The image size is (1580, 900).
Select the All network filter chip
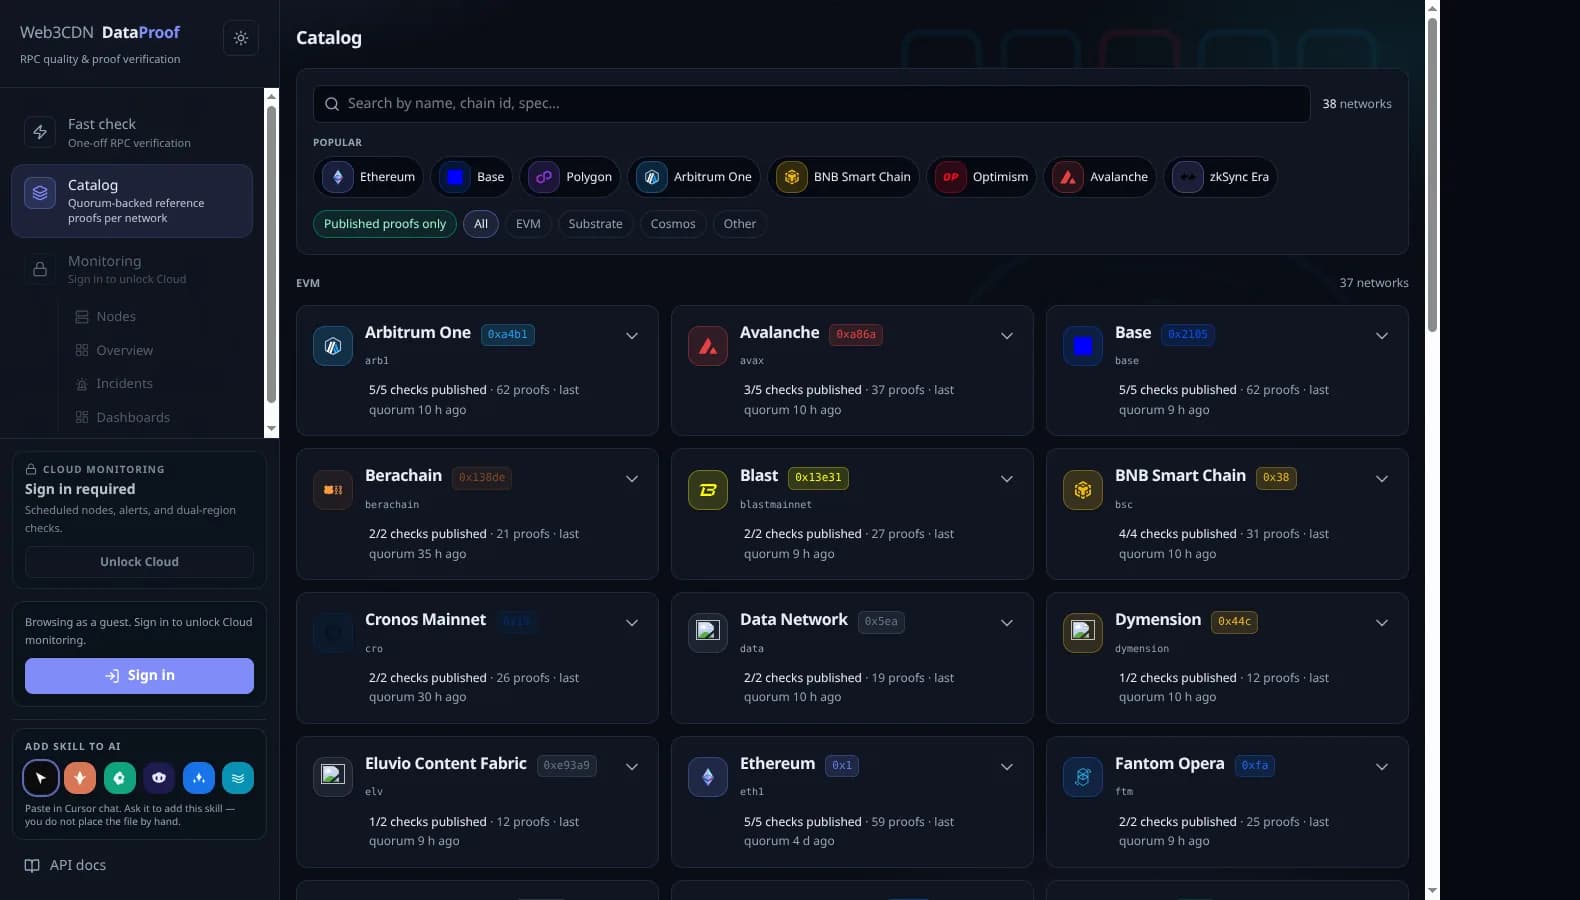[x=481, y=224]
